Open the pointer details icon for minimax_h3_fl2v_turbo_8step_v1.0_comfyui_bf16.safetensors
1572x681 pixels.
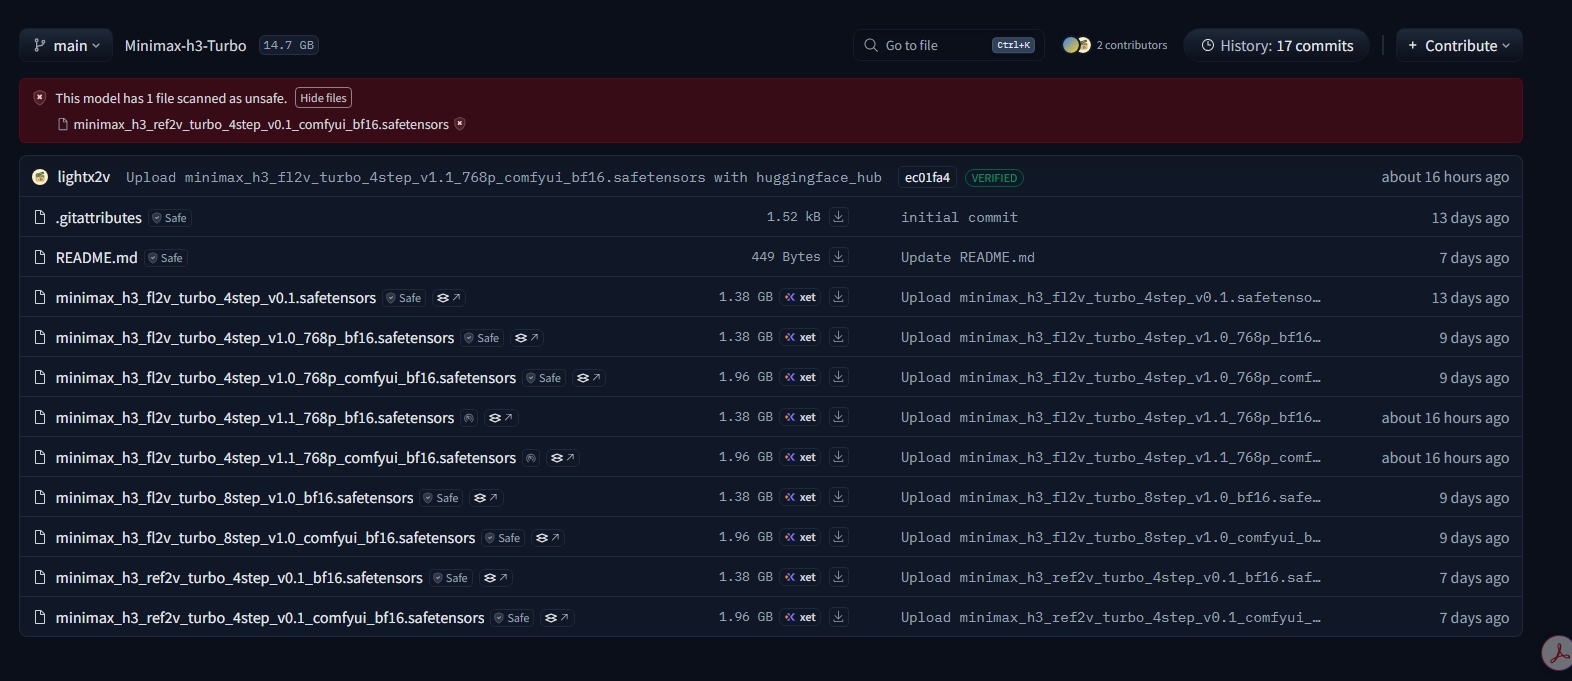pyautogui.click(x=547, y=538)
